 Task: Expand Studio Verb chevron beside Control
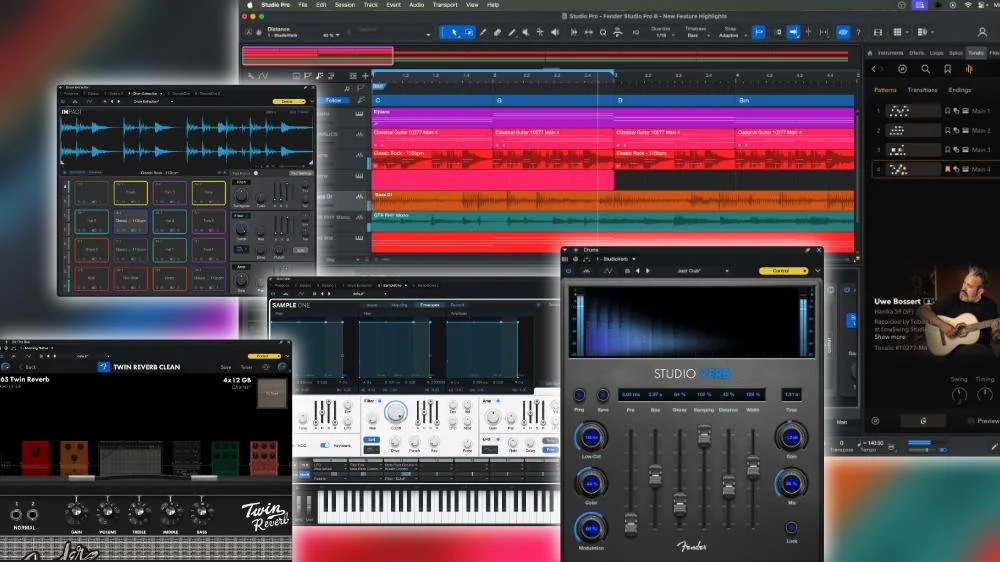(817, 271)
